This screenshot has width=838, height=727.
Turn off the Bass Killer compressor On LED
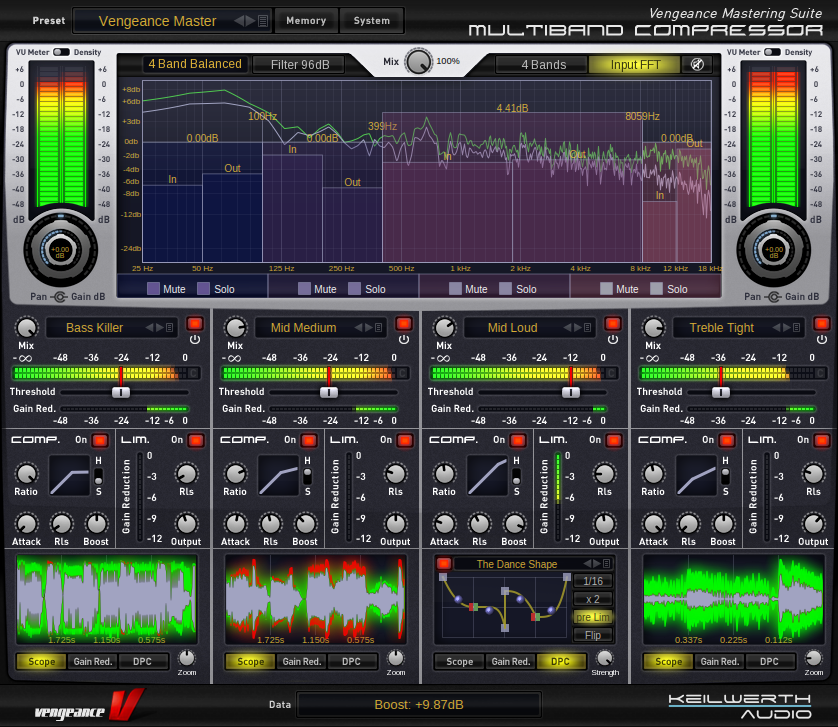(x=100, y=440)
